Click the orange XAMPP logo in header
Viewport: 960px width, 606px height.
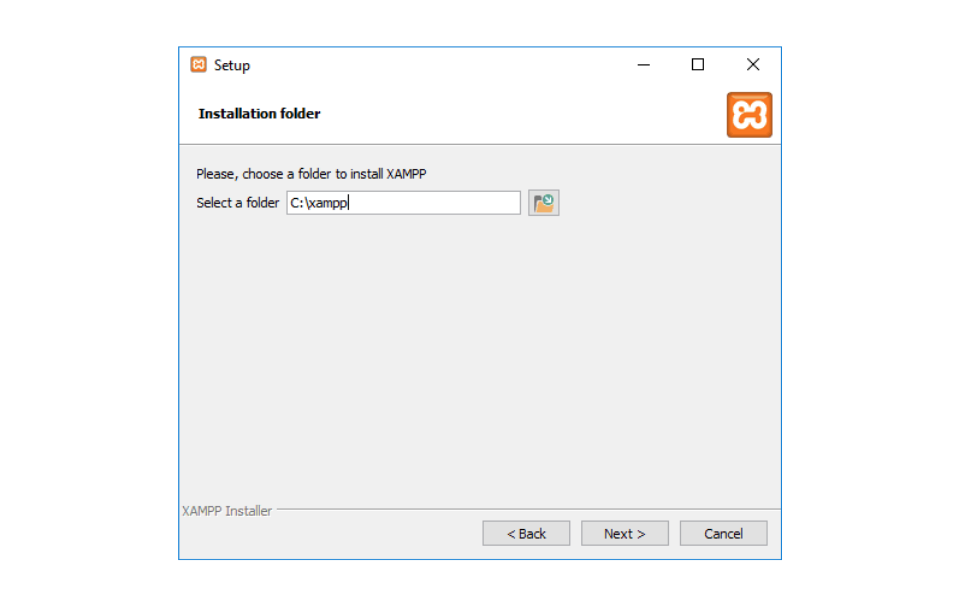749,115
